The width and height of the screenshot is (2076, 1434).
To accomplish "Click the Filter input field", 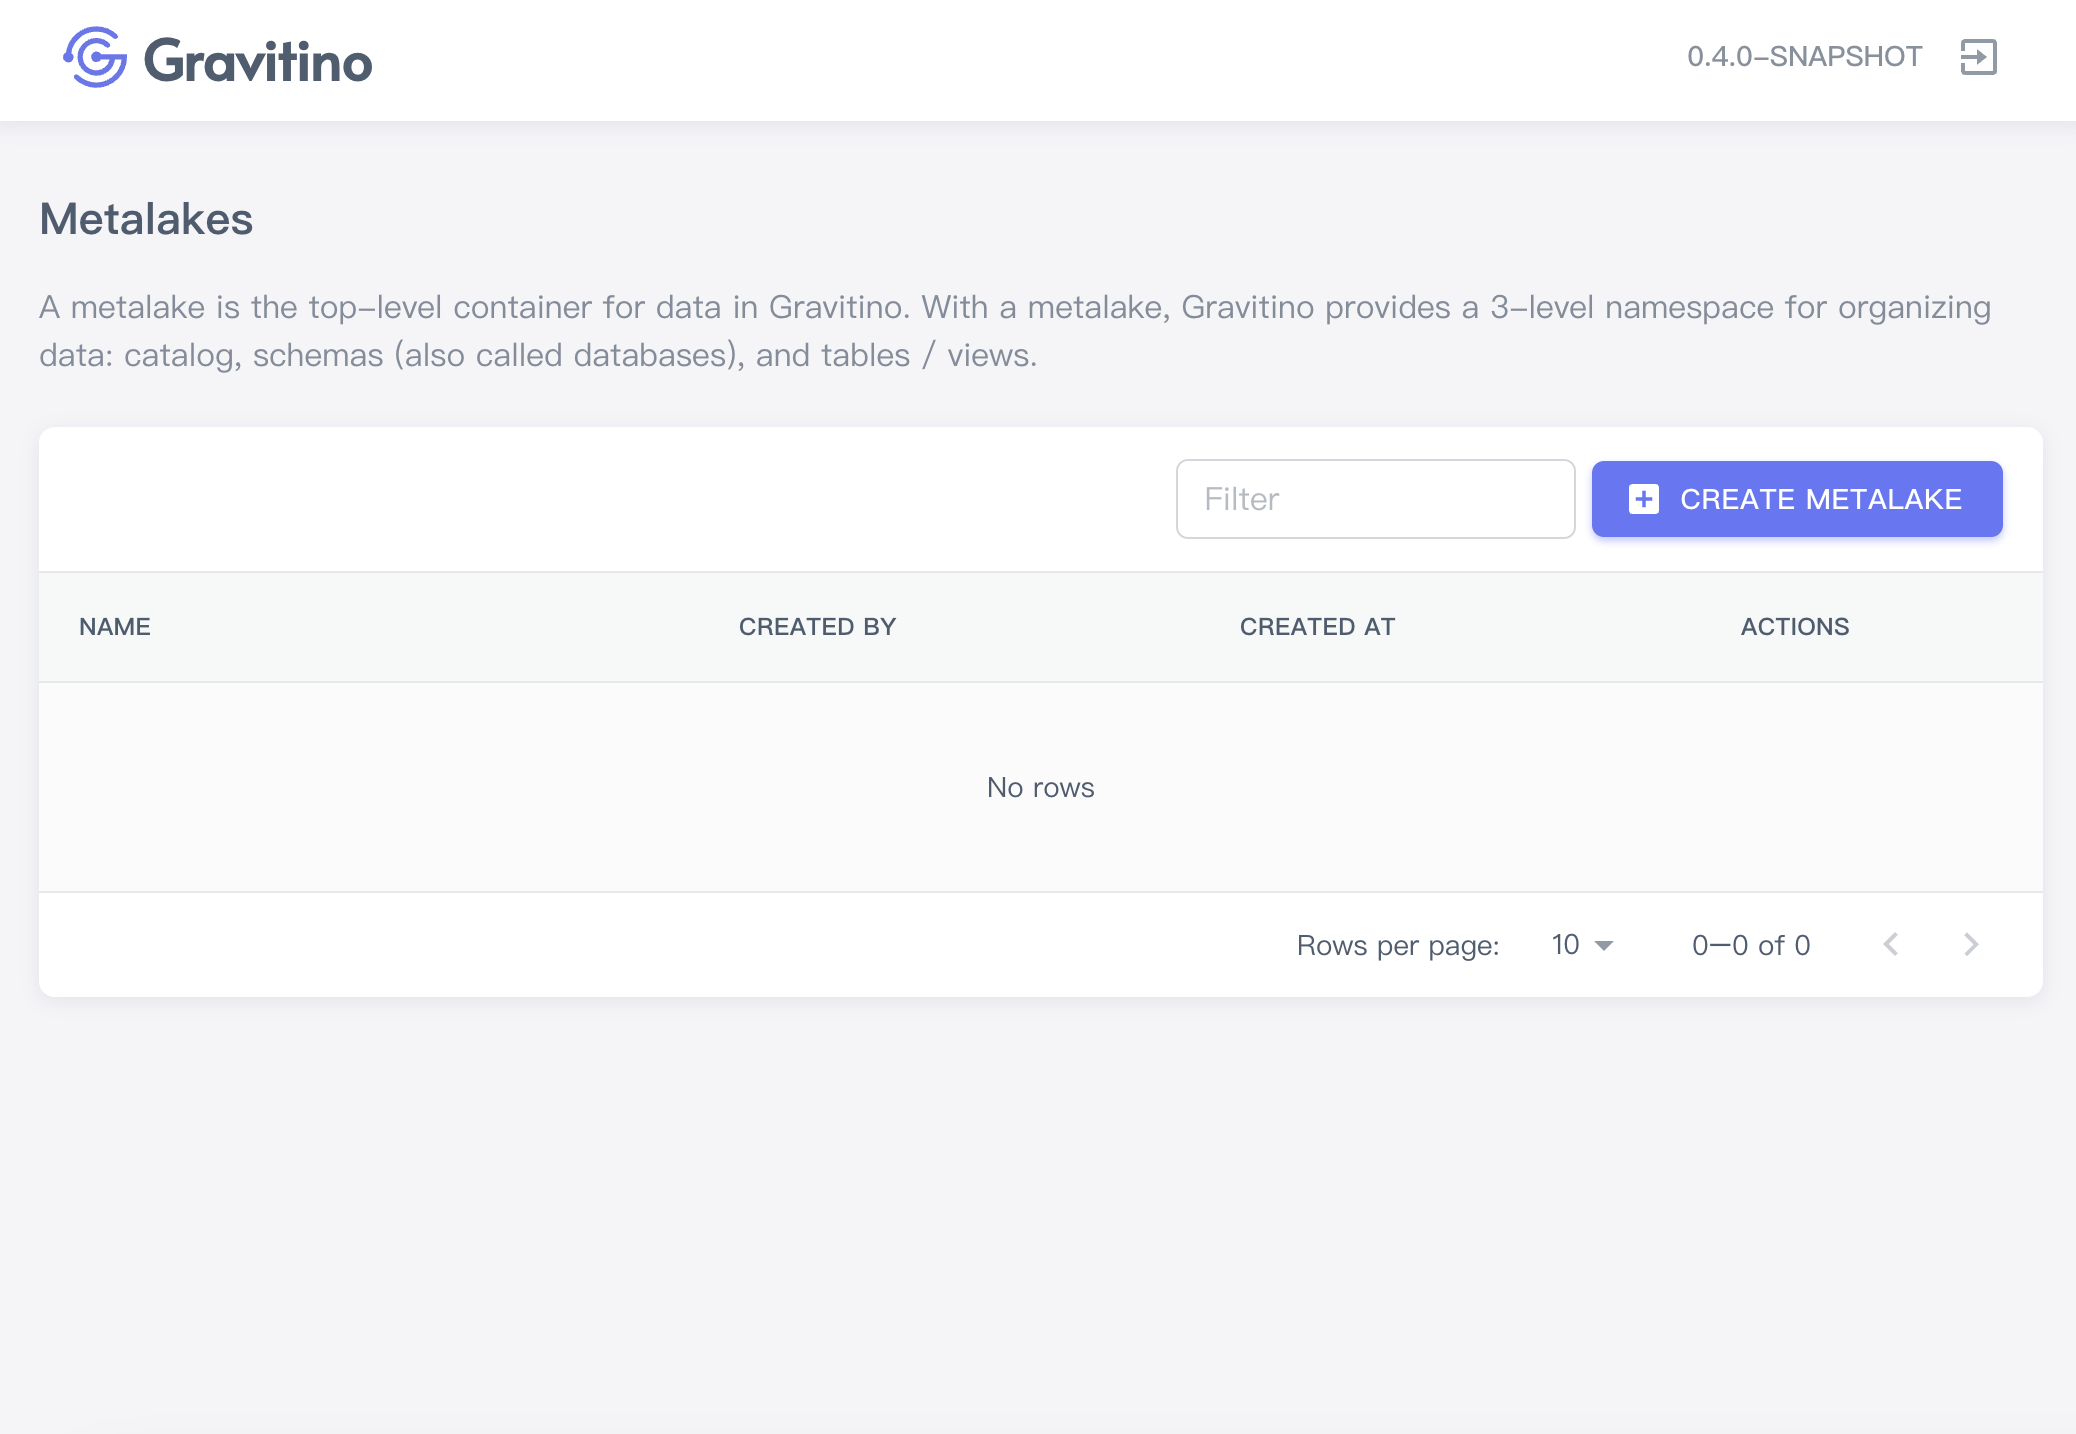I will pyautogui.click(x=1374, y=499).
